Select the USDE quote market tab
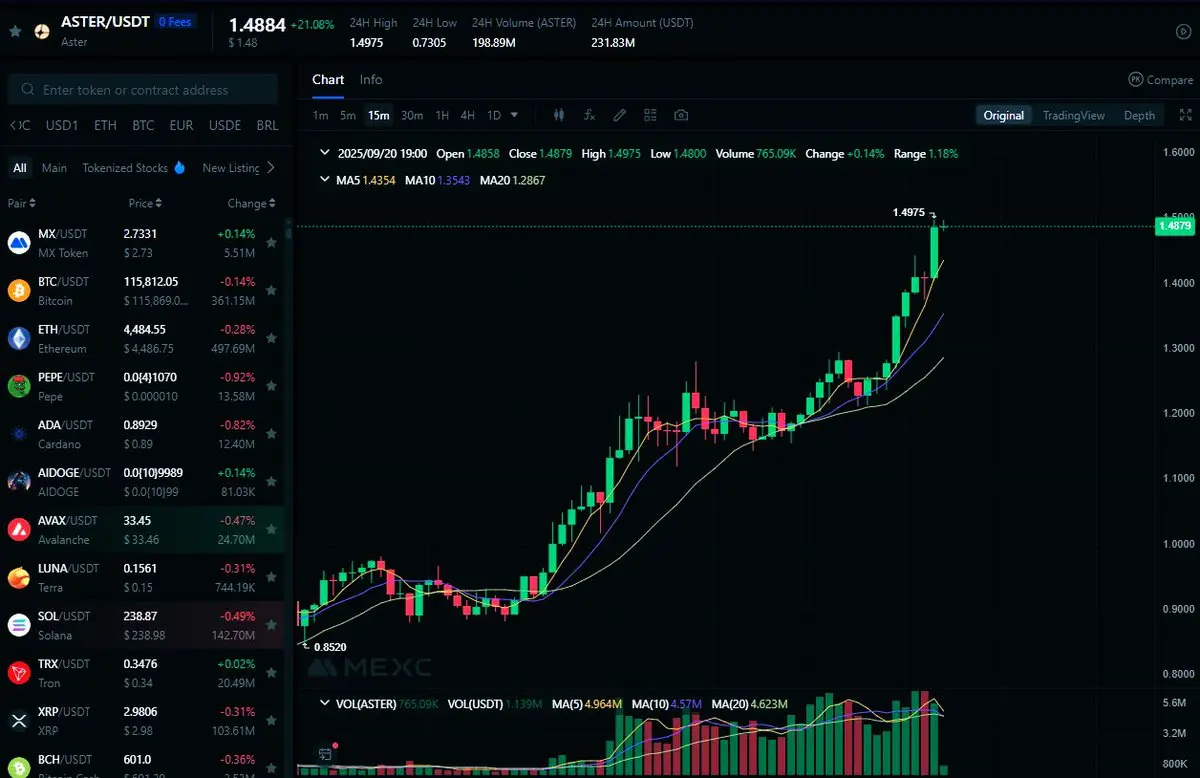 coord(225,126)
